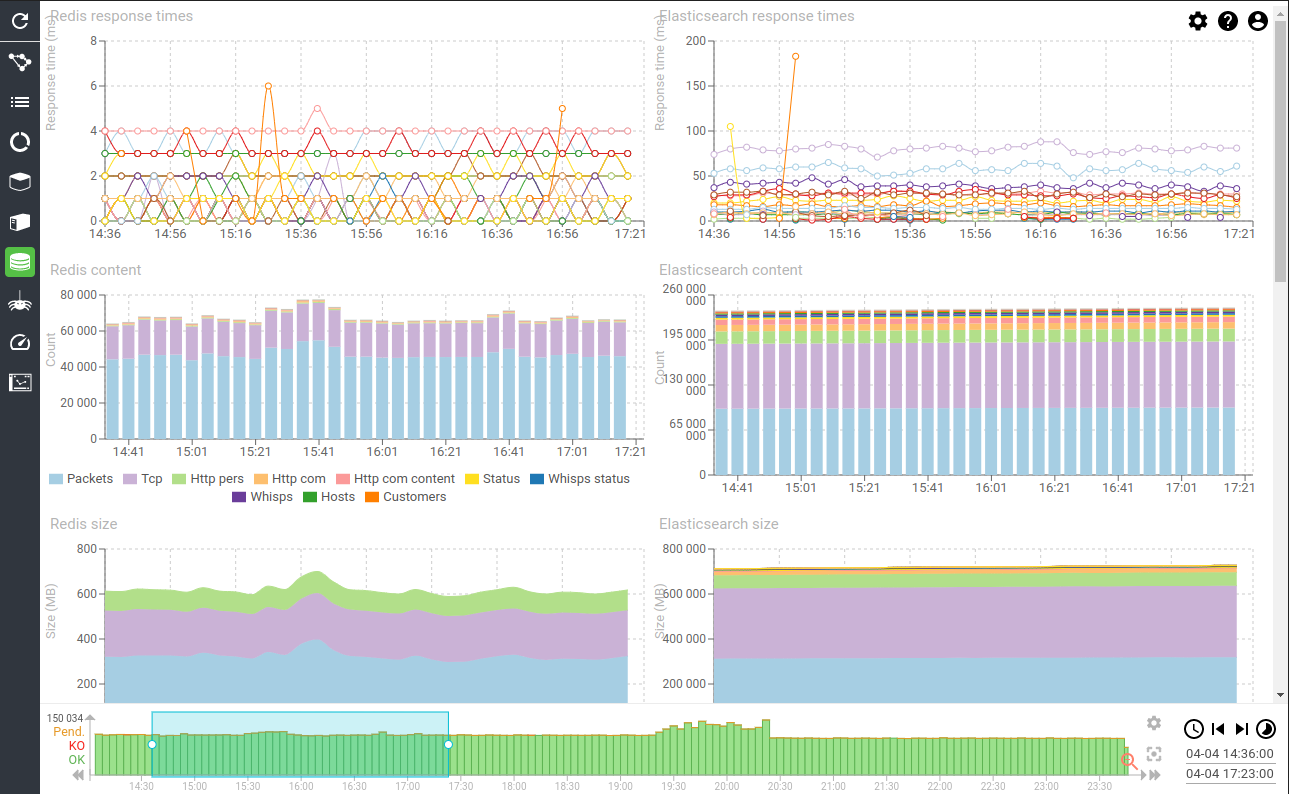1289x794 pixels.
Task: Open the list view in the sidebar
Action: click(x=20, y=102)
